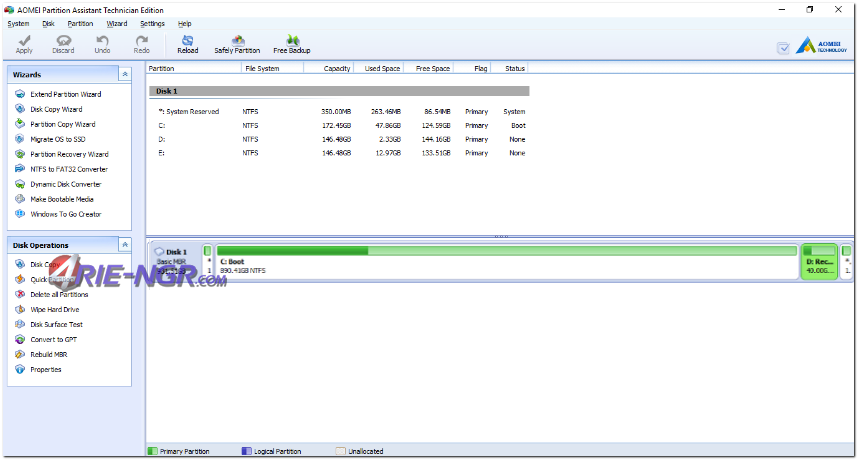Image resolution: width=858 pixels, height=460 pixels.
Task: Click the Status column header
Action: pyautogui.click(x=510, y=68)
